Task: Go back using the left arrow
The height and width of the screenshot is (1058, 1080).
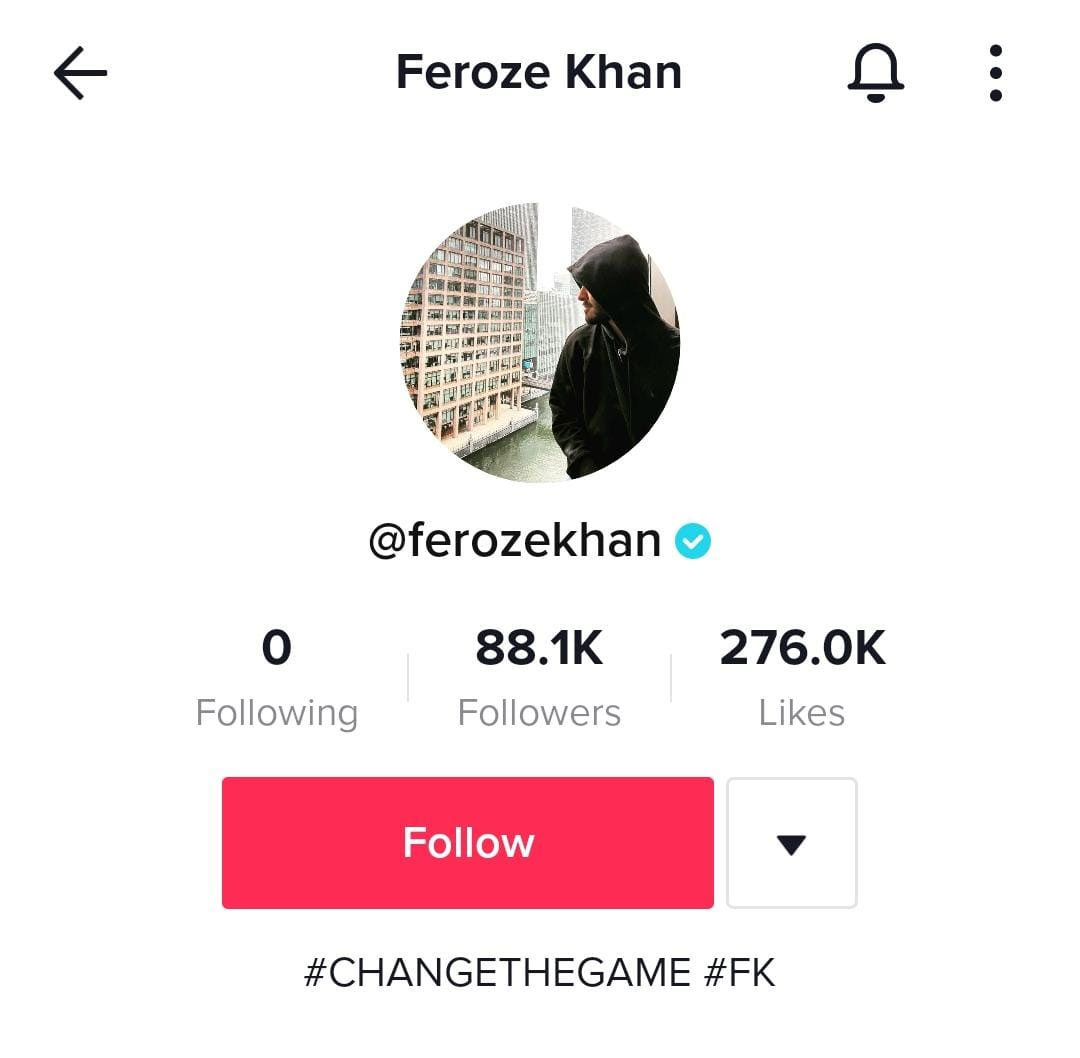Action: 81,73
